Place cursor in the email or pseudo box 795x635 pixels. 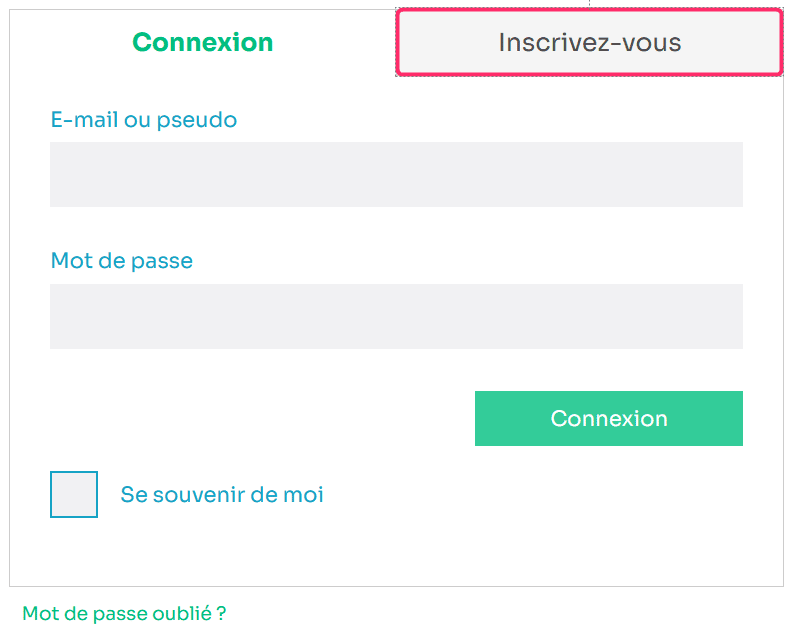point(396,175)
